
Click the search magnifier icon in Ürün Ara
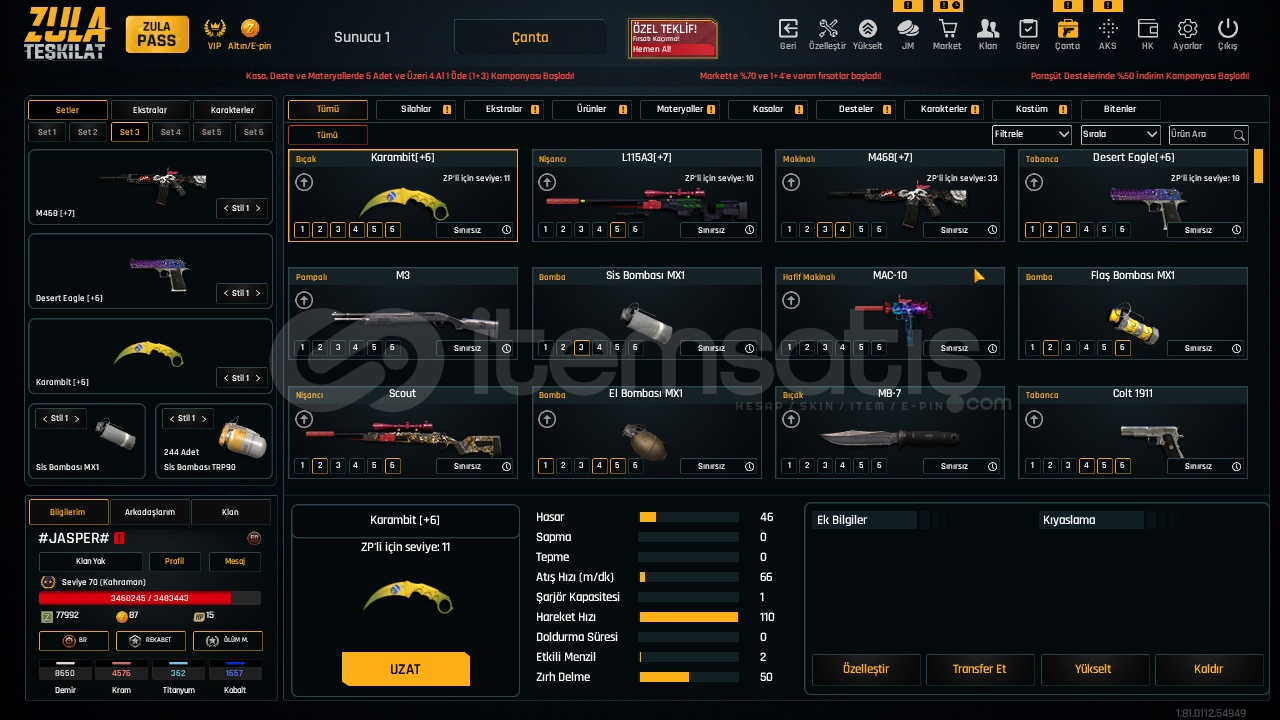pyautogui.click(x=1240, y=135)
